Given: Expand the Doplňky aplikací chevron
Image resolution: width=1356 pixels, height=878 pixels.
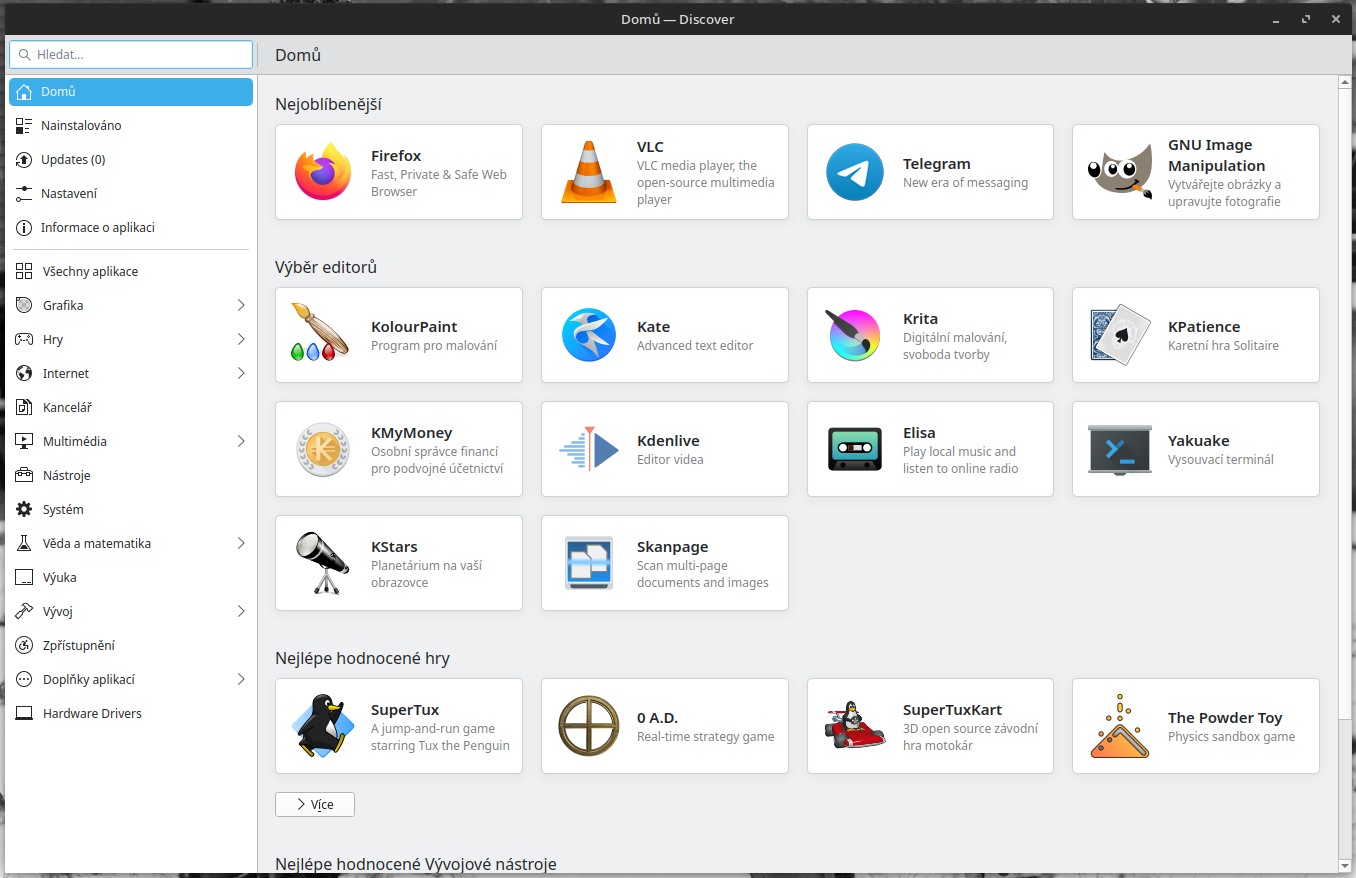Looking at the screenshot, I should point(241,680).
